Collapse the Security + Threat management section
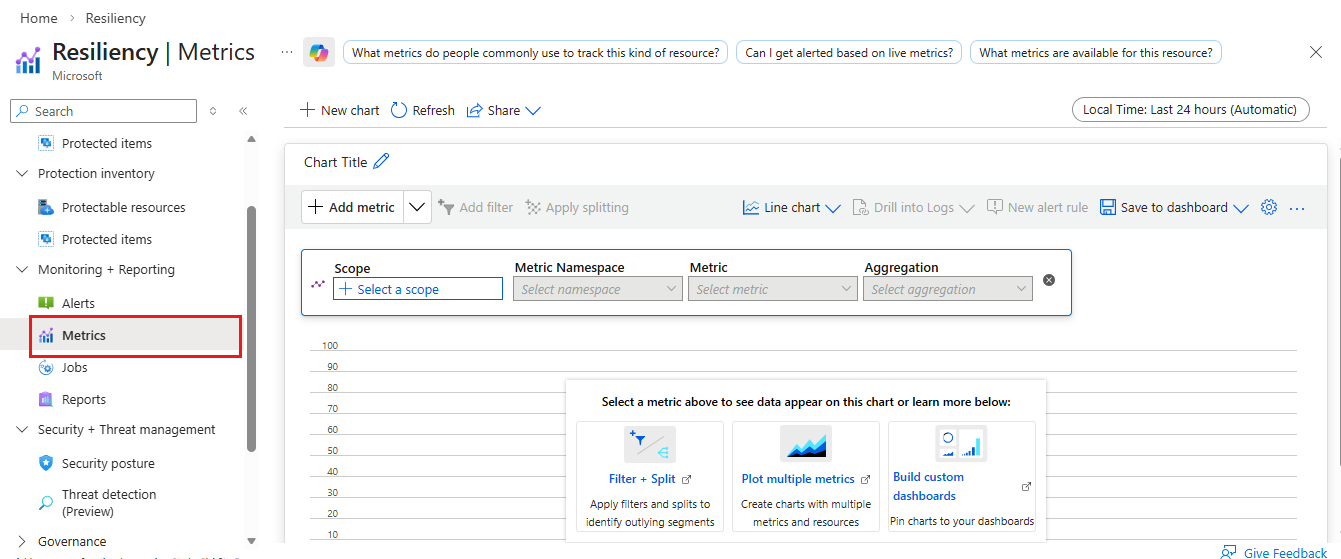The width and height of the screenshot is (1341, 559). point(24,429)
